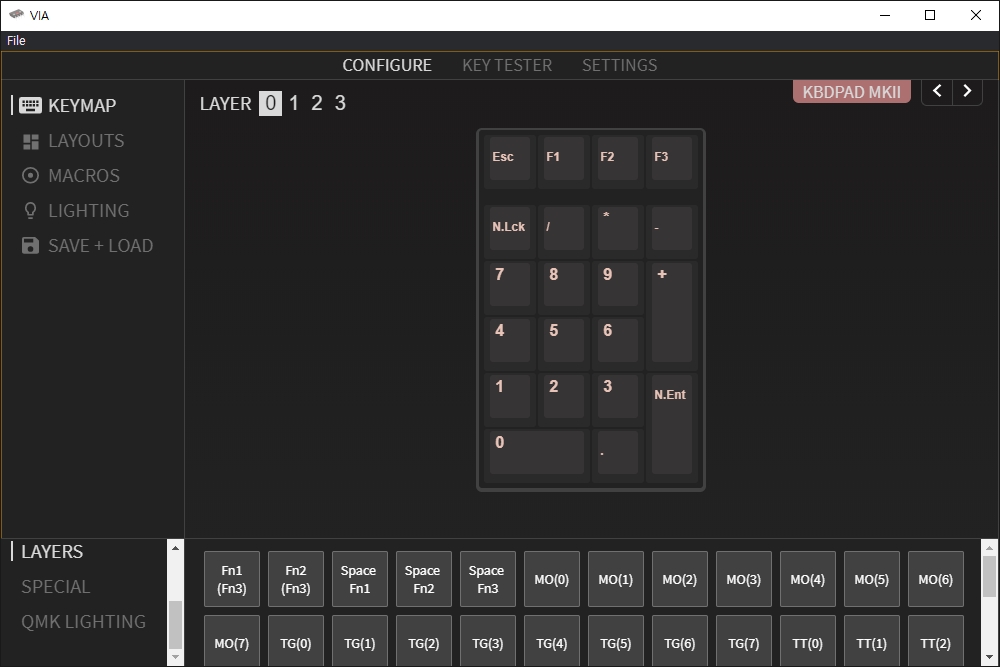Screen dimensions: 1000x667
Task: Select Layer 1
Action: 294,103
